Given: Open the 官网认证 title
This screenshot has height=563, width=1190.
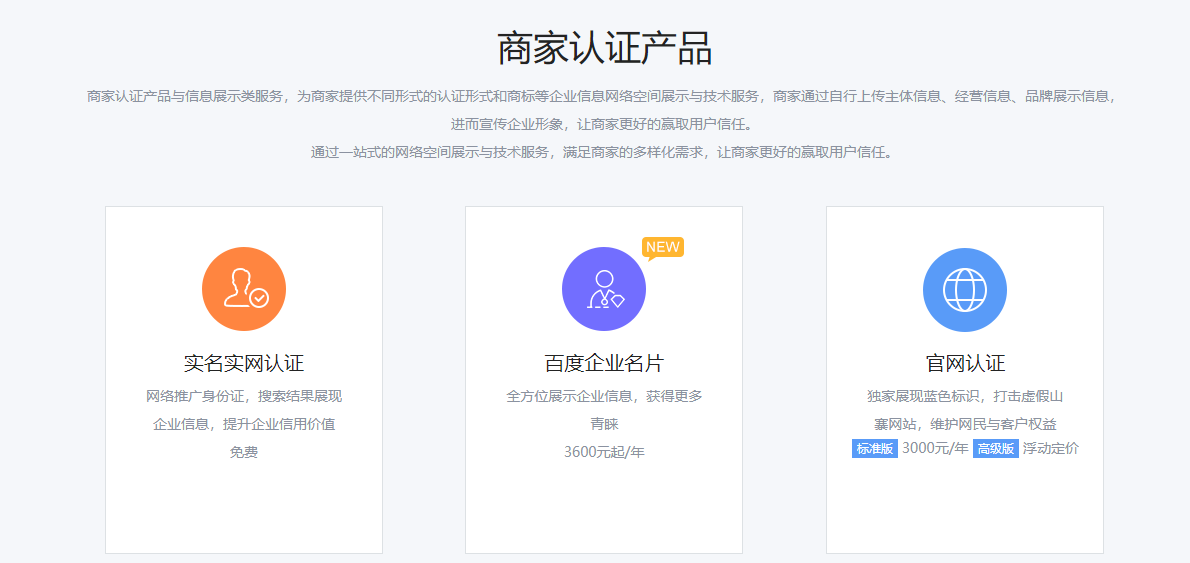Looking at the screenshot, I should point(965,363).
